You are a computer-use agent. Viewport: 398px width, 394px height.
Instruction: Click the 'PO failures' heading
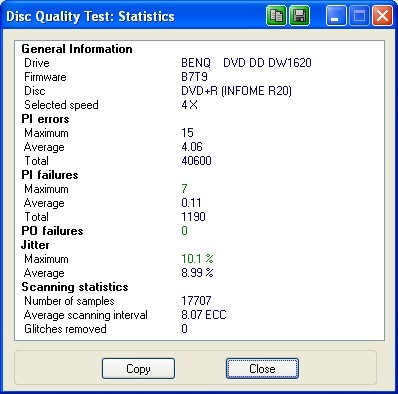(52, 231)
